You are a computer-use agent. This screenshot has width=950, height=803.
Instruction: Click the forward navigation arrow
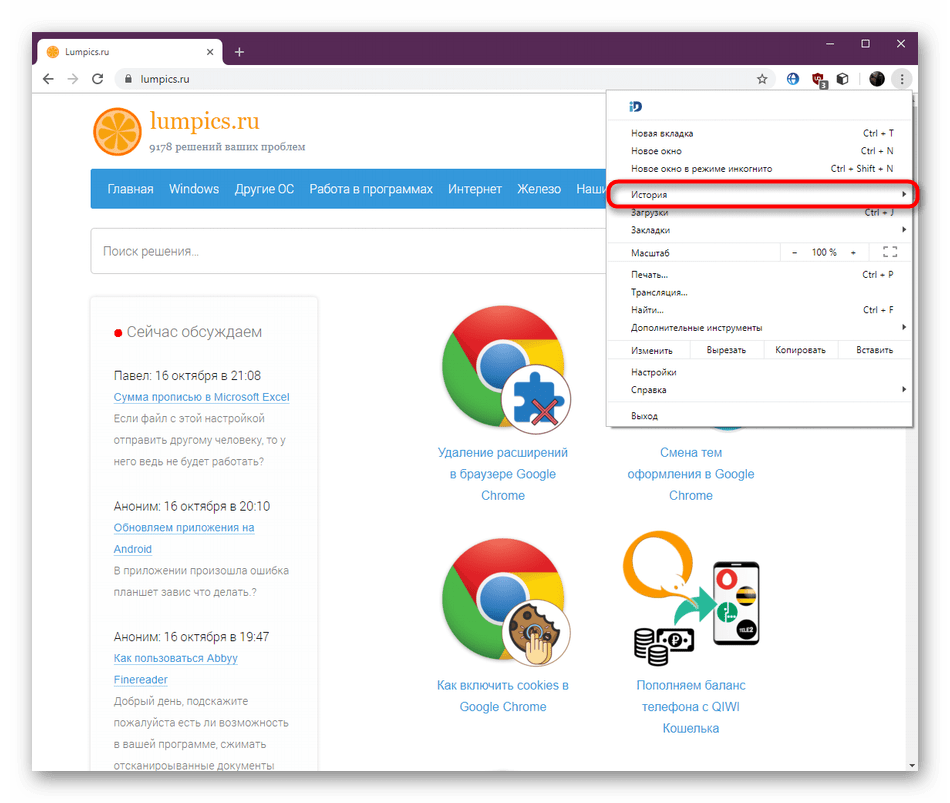click(73, 79)
